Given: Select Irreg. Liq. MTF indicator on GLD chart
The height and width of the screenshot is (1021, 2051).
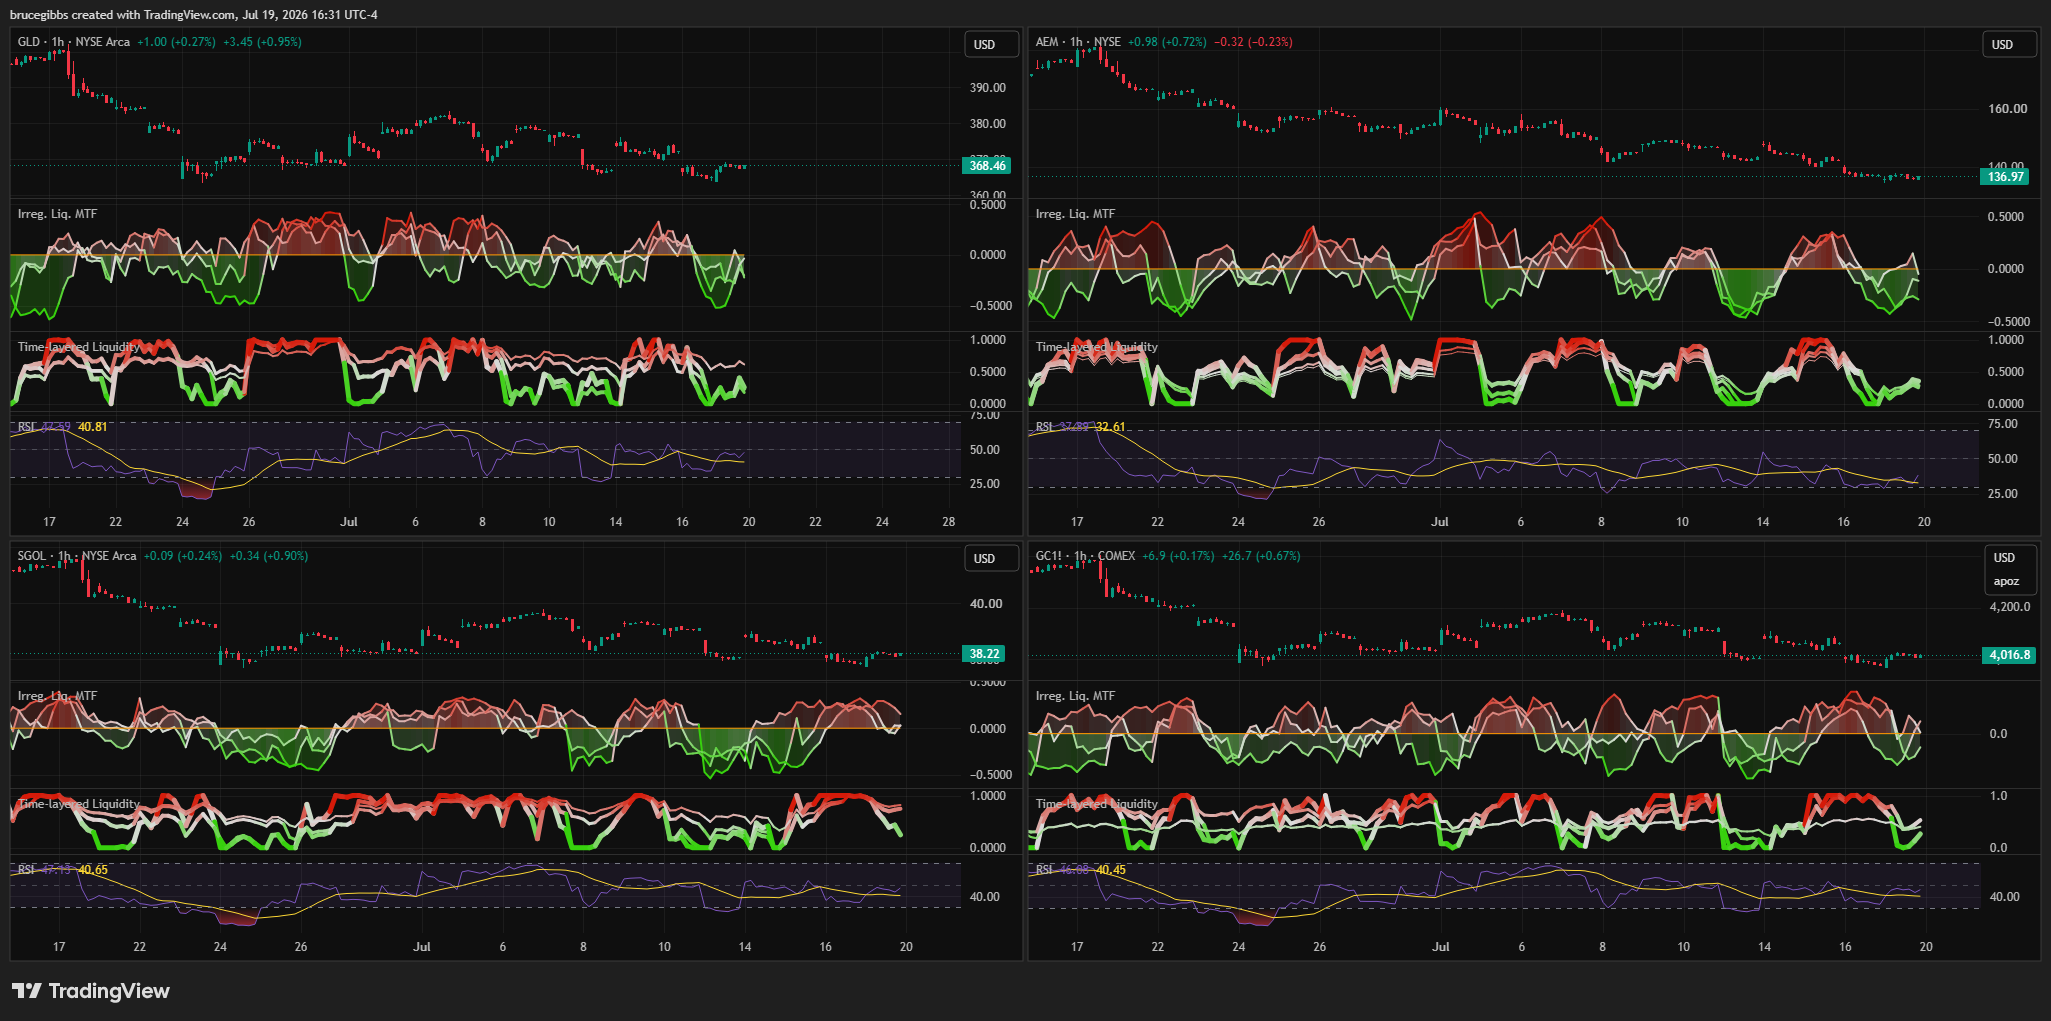Looking at the screenshot, I should [x=57, y=214].
